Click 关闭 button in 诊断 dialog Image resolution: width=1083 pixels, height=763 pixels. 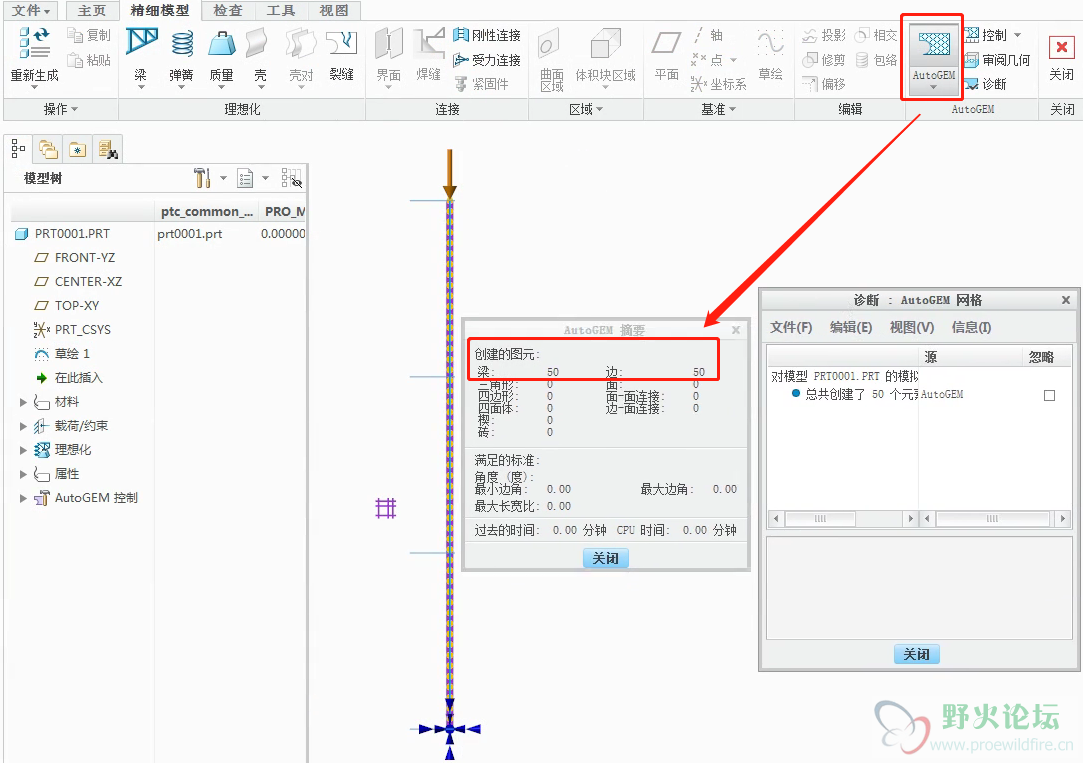[916, 654]
